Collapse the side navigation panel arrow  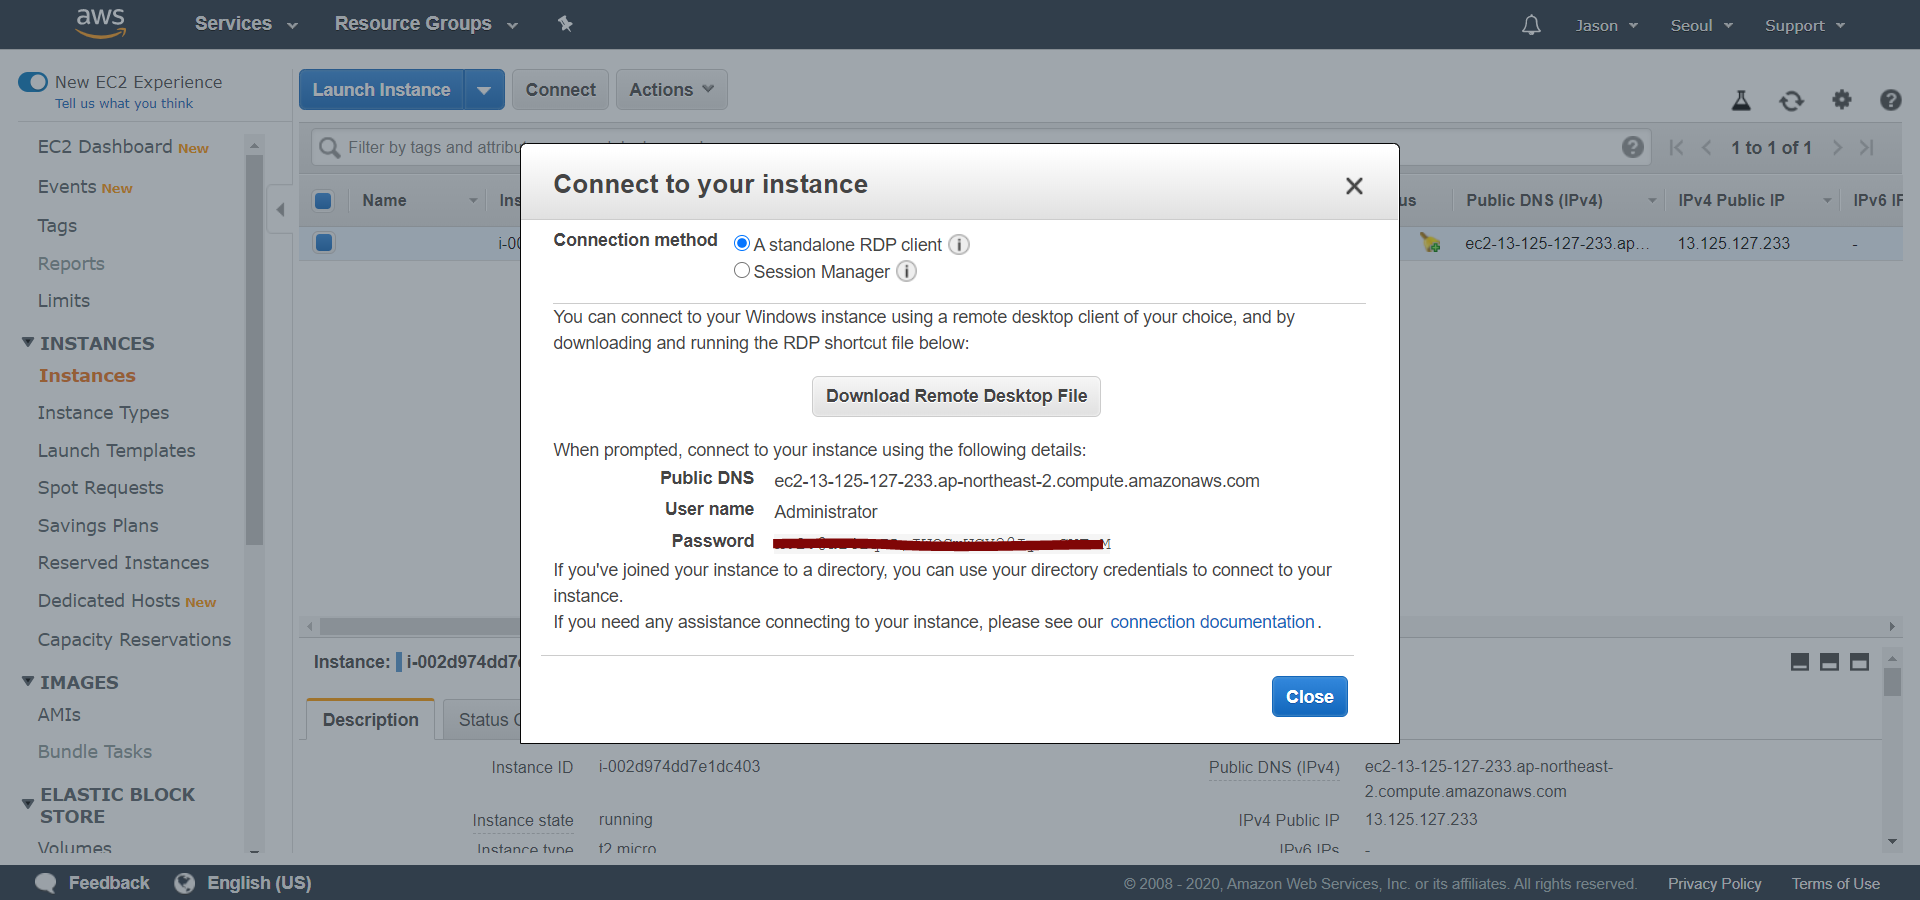280,209
